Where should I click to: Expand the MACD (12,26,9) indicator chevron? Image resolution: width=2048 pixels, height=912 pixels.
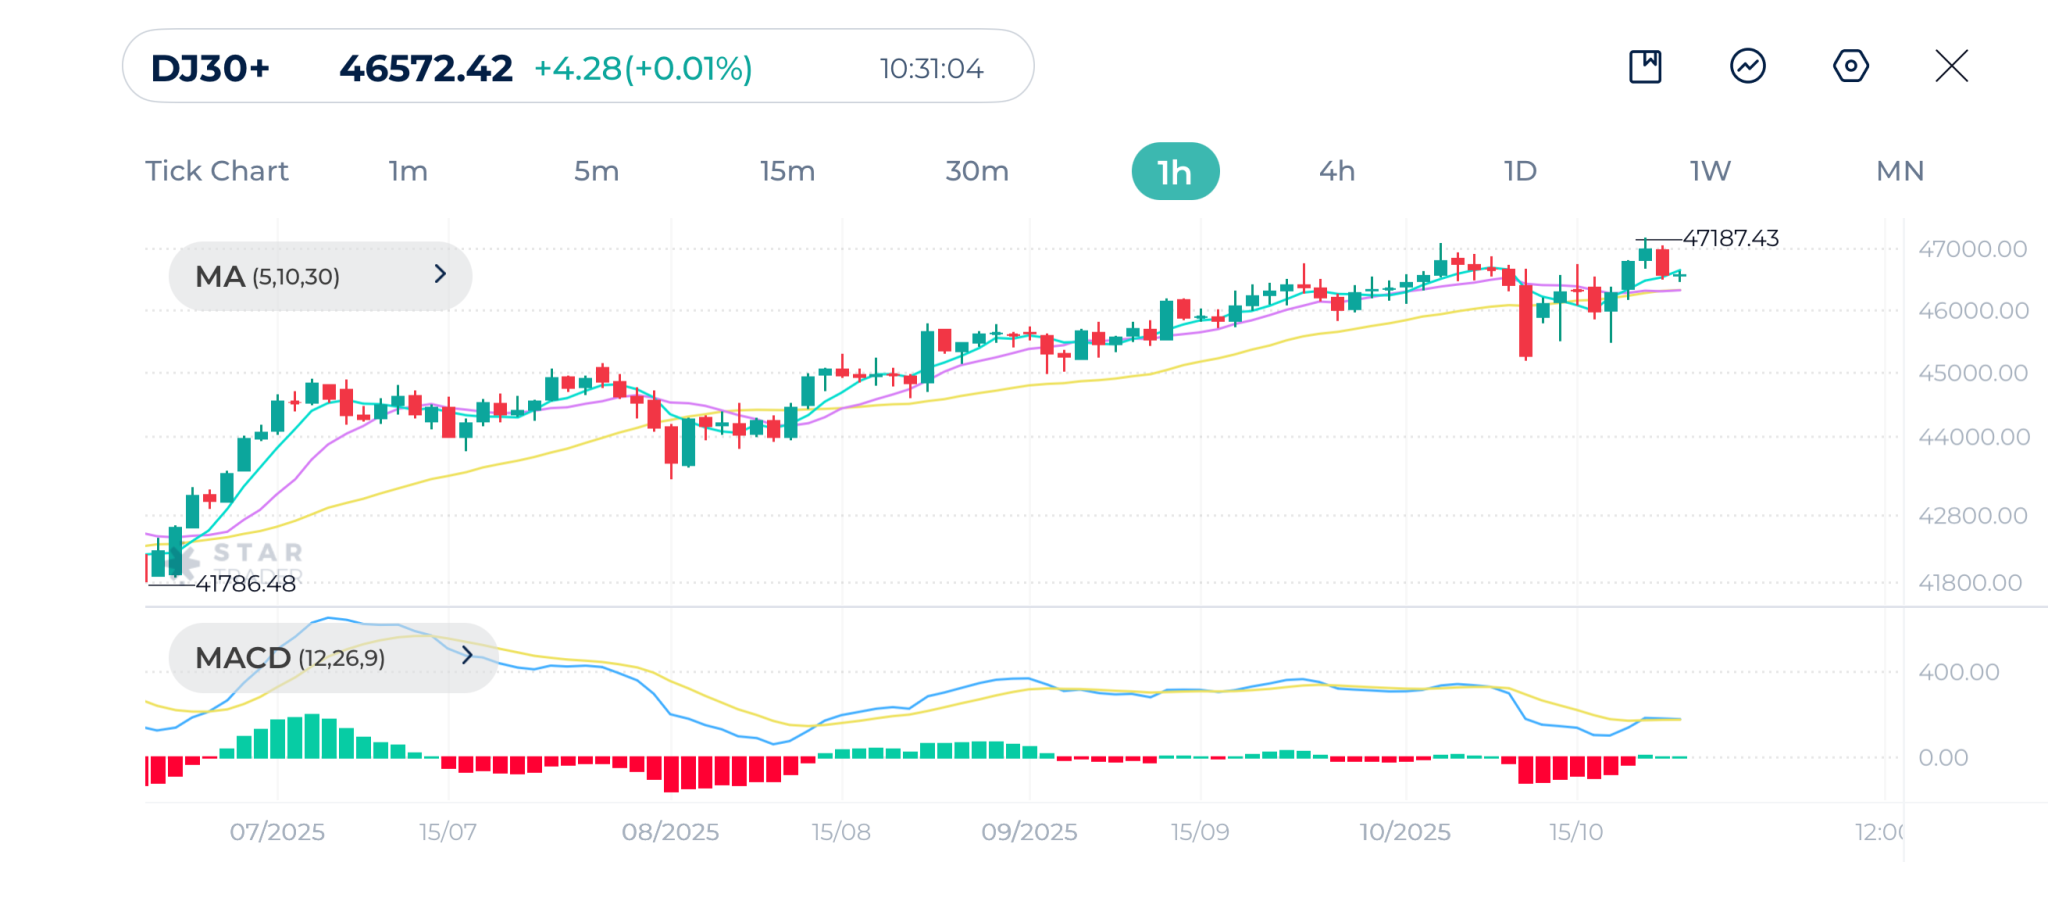[x=466, y=656]
